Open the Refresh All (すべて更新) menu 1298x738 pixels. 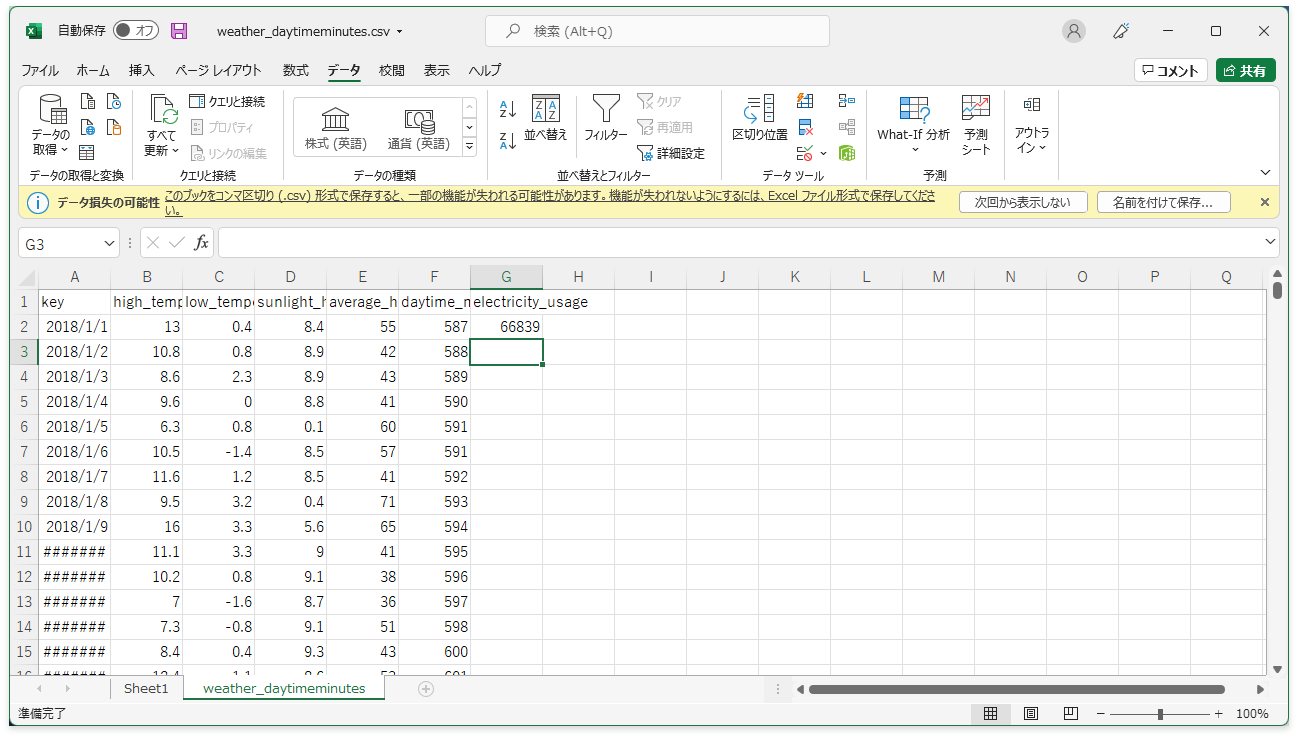162,126
